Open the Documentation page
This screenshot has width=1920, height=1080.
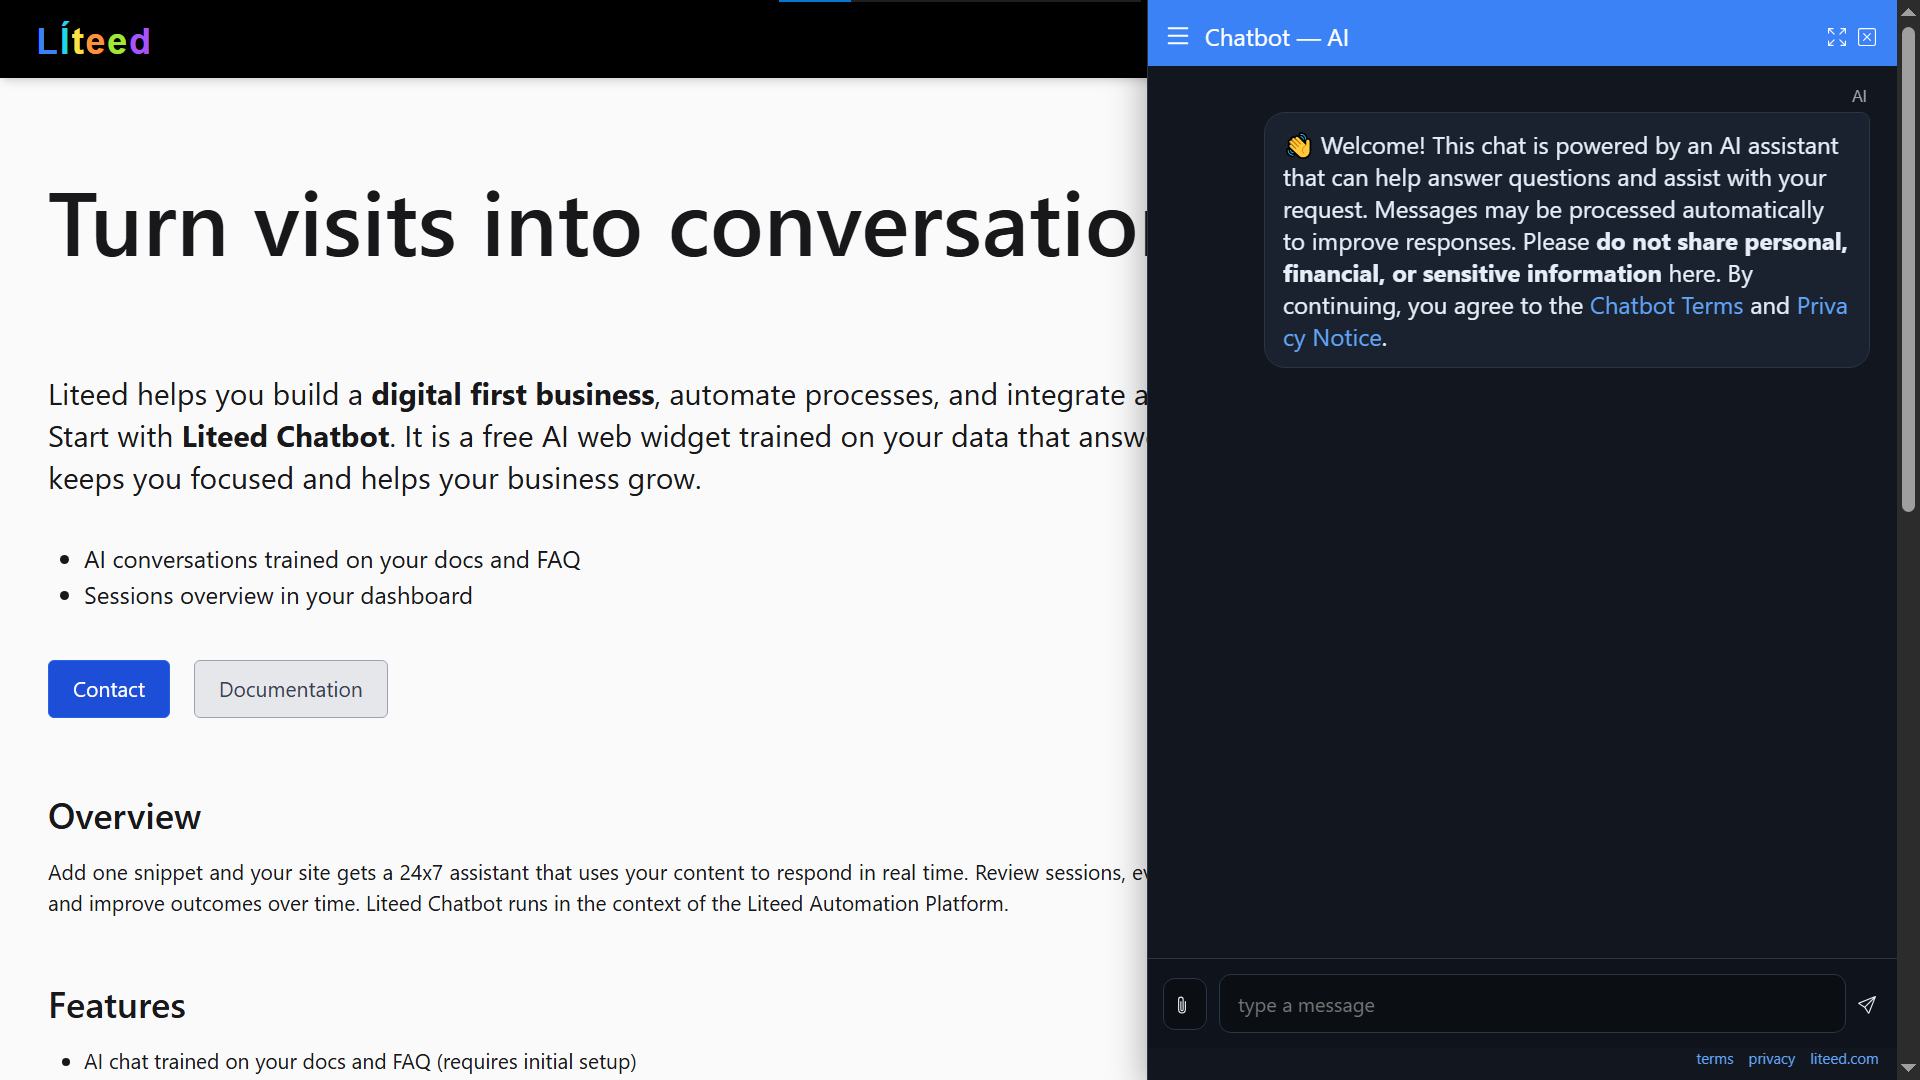pyautogui.click(x=290, y=689)
